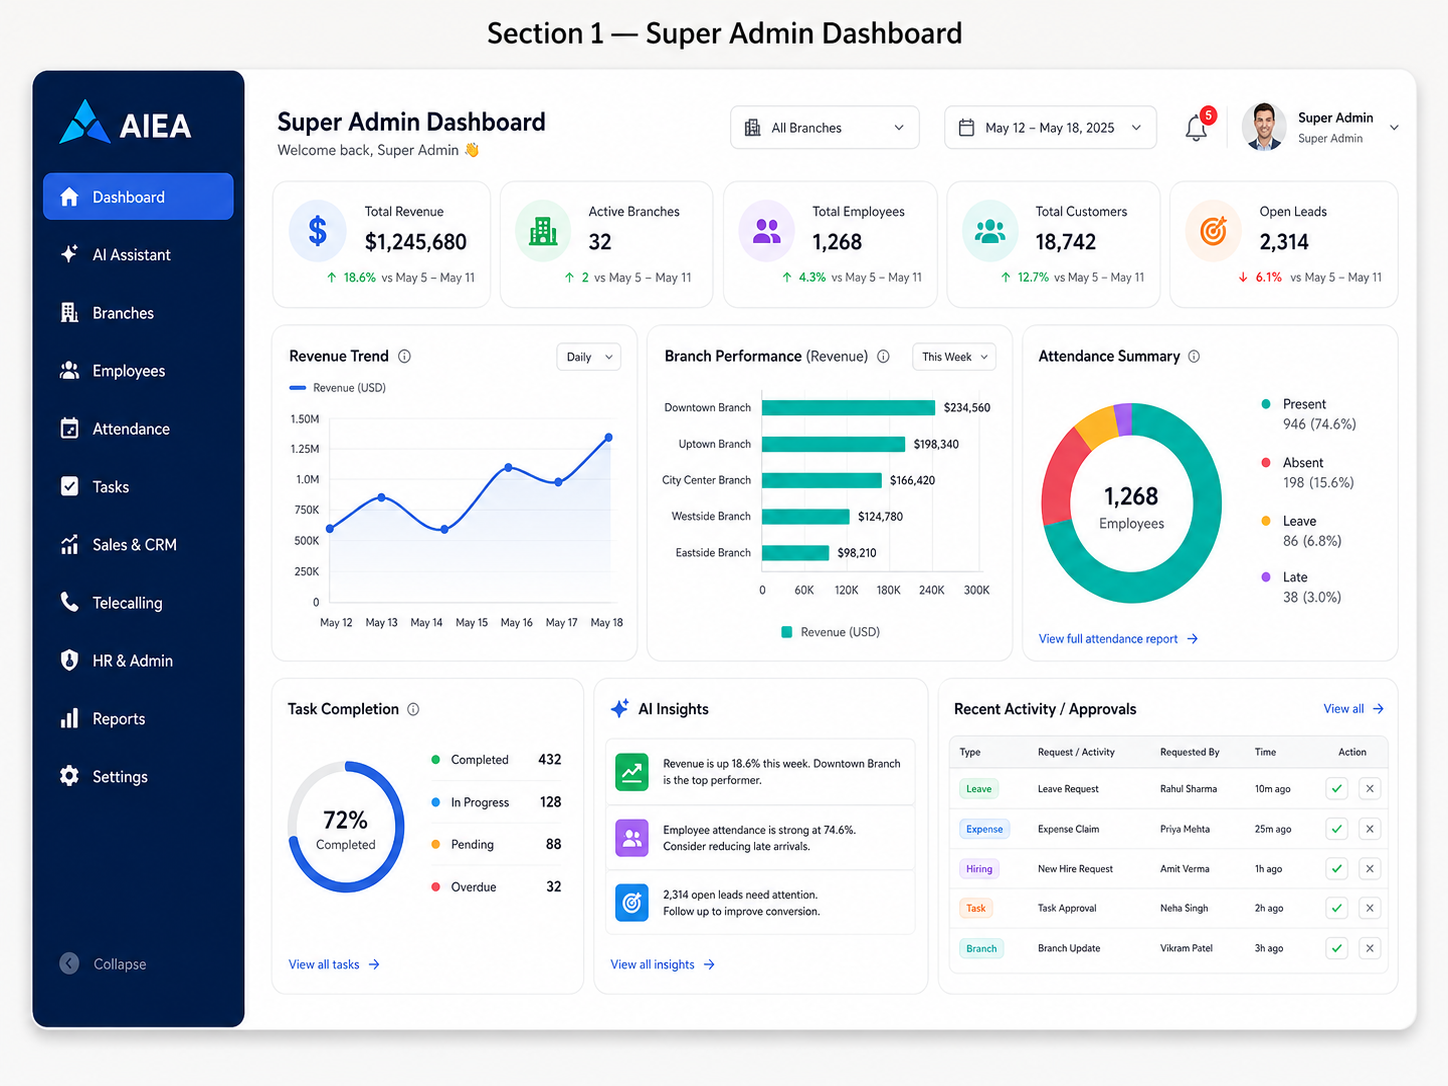Click the Leave tag in activity table
Screen dimensions: 1448x1086
point(979,789)
